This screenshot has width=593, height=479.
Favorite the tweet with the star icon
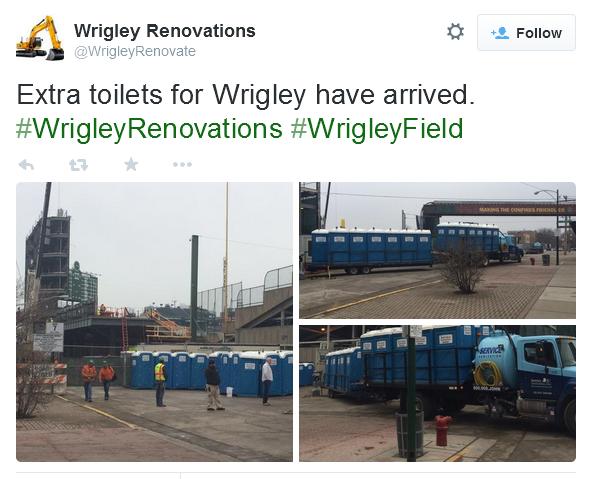131,164
